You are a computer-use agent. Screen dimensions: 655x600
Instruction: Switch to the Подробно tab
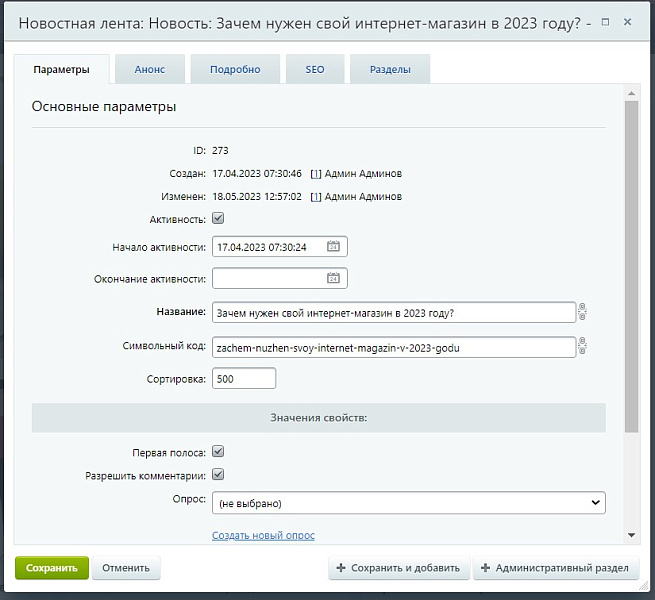click(235, 69)
